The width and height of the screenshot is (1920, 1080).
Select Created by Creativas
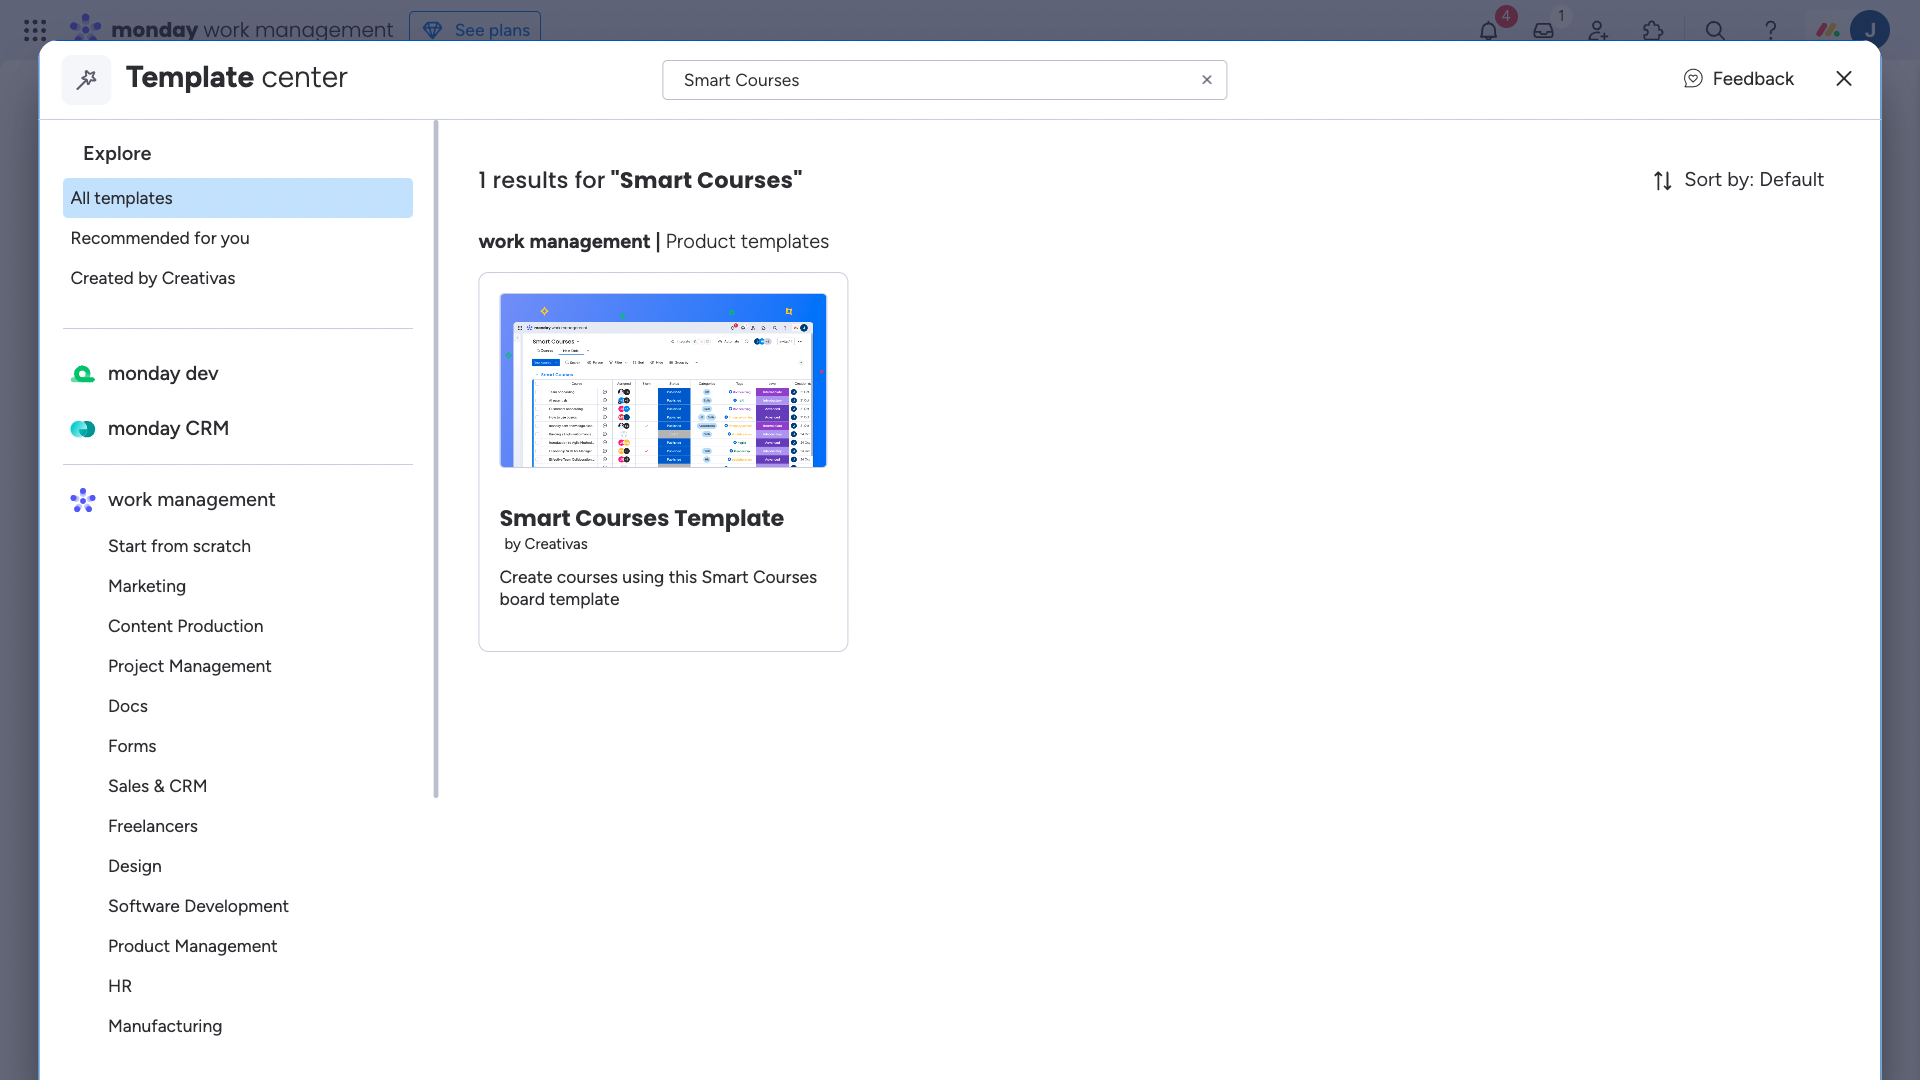click(x=238, y=278)
